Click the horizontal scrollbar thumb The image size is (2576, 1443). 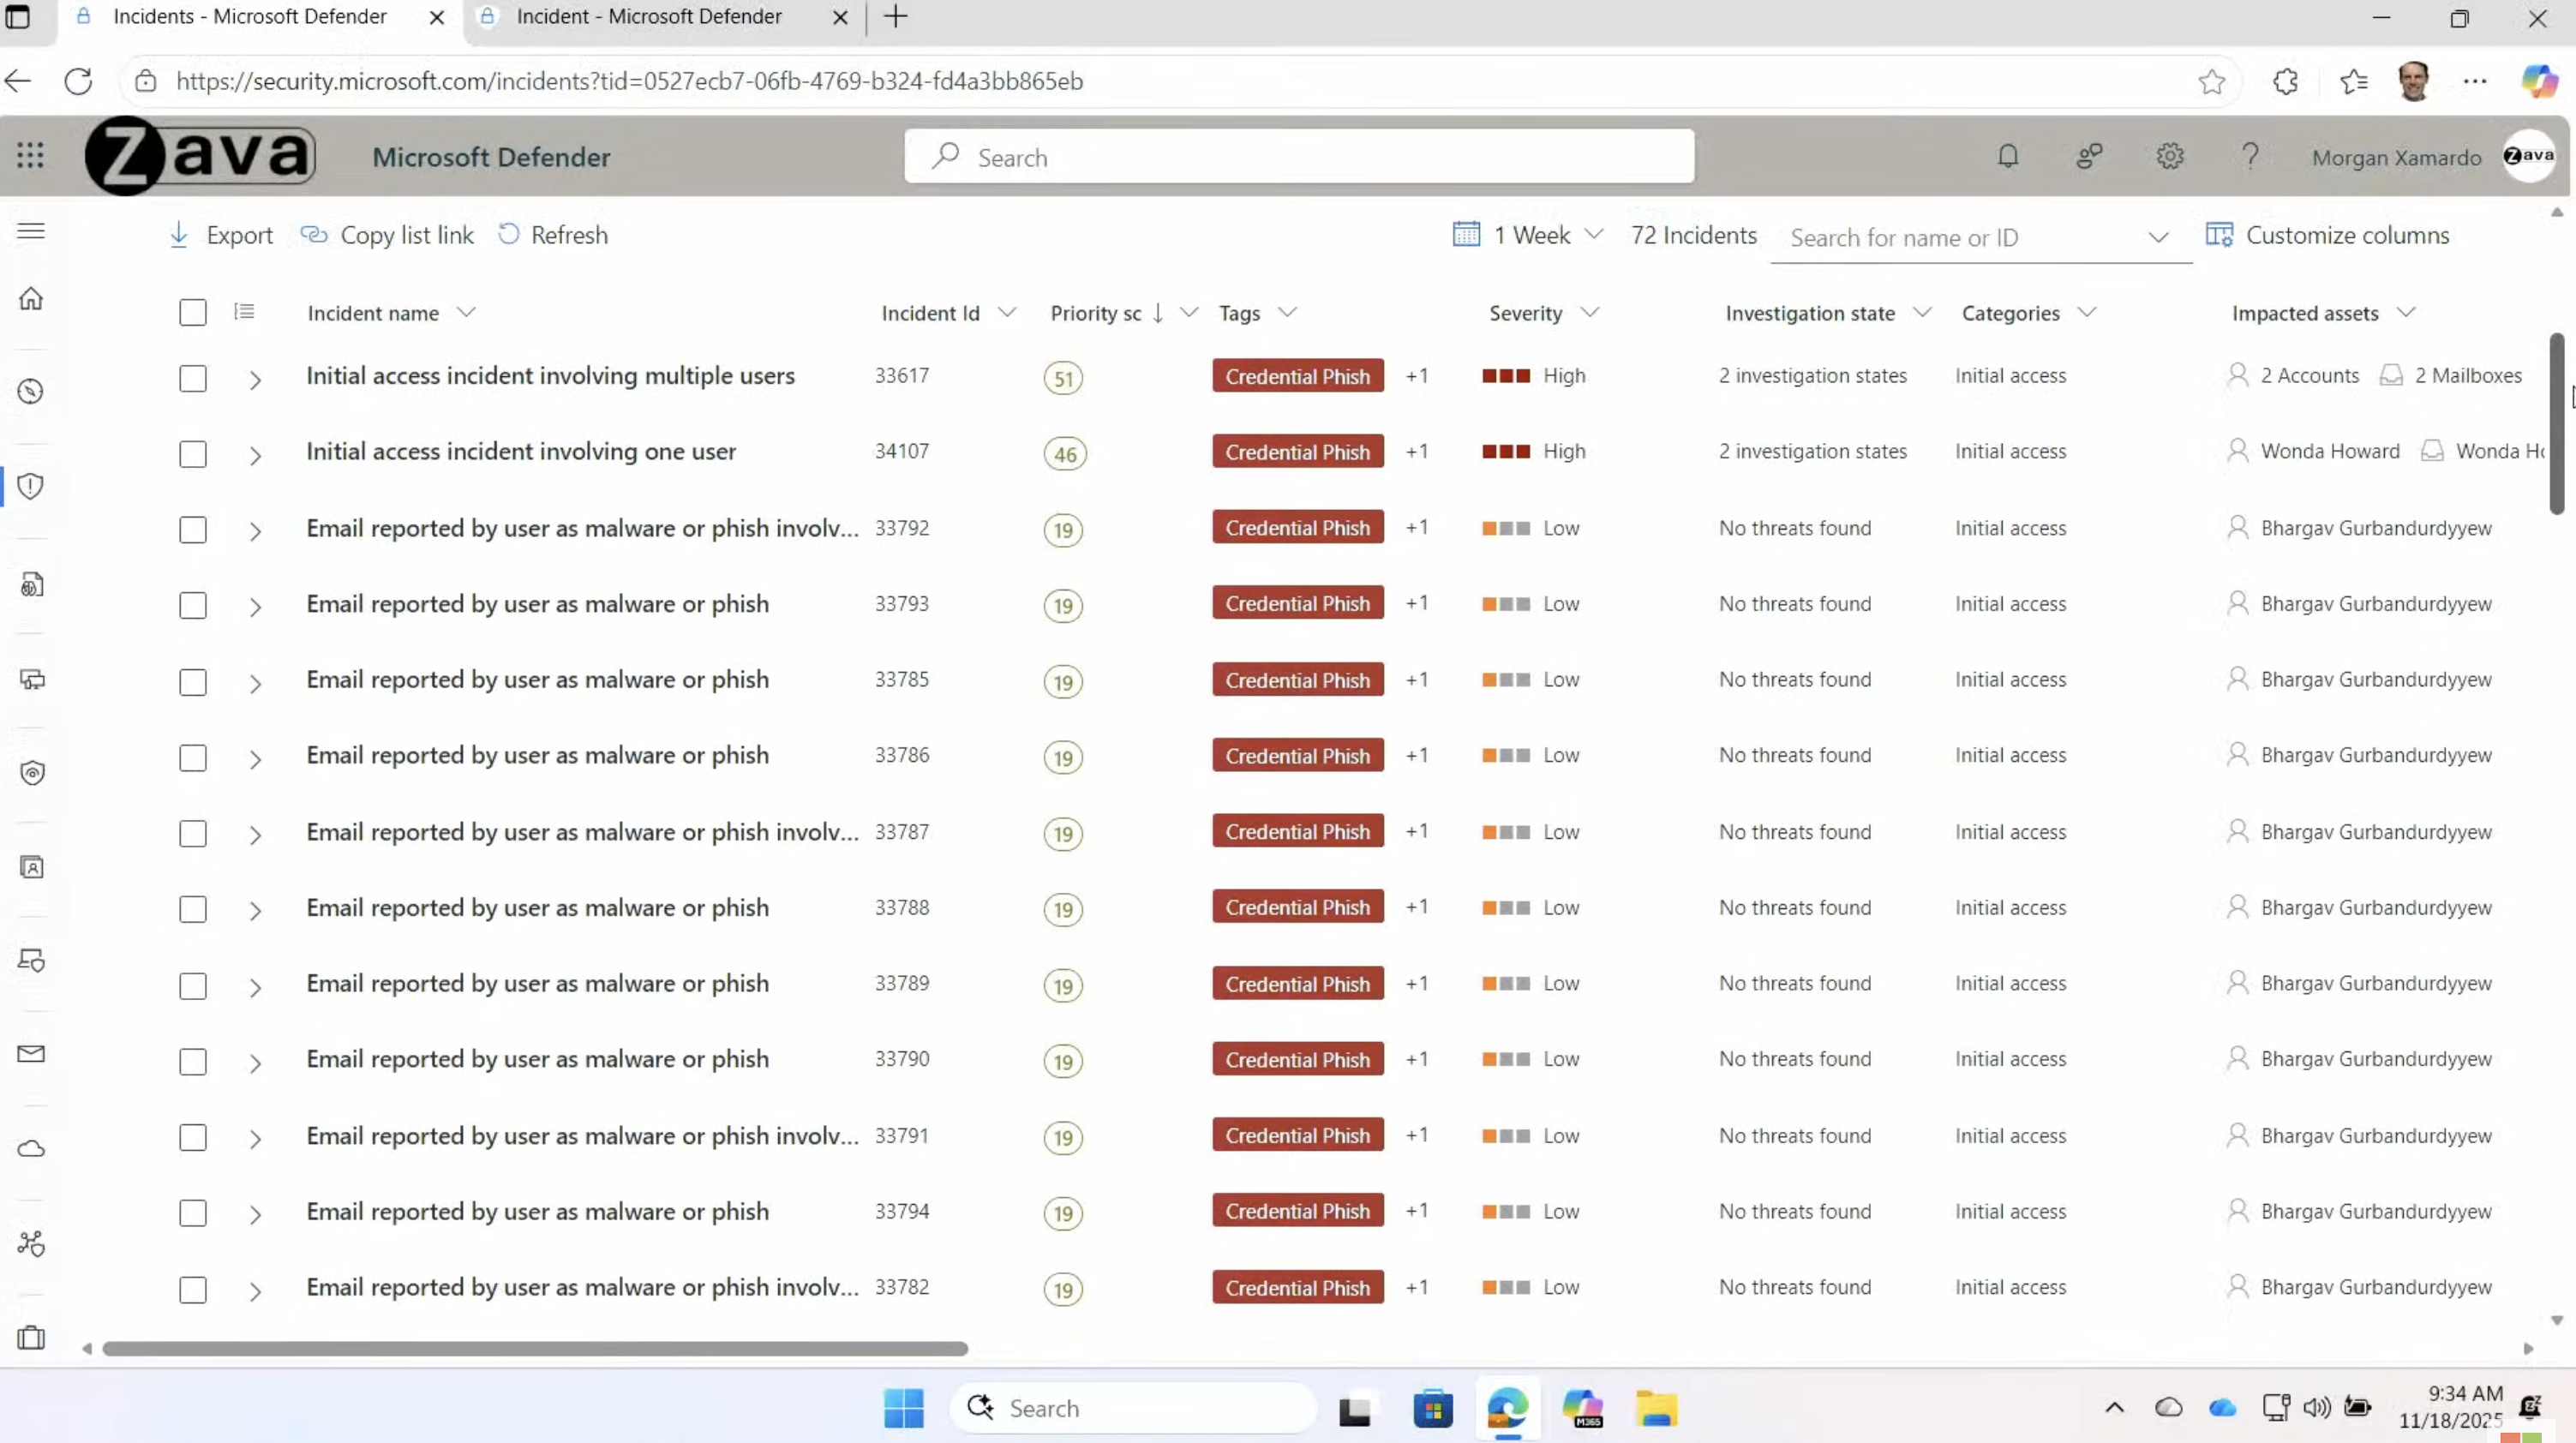535,1348
